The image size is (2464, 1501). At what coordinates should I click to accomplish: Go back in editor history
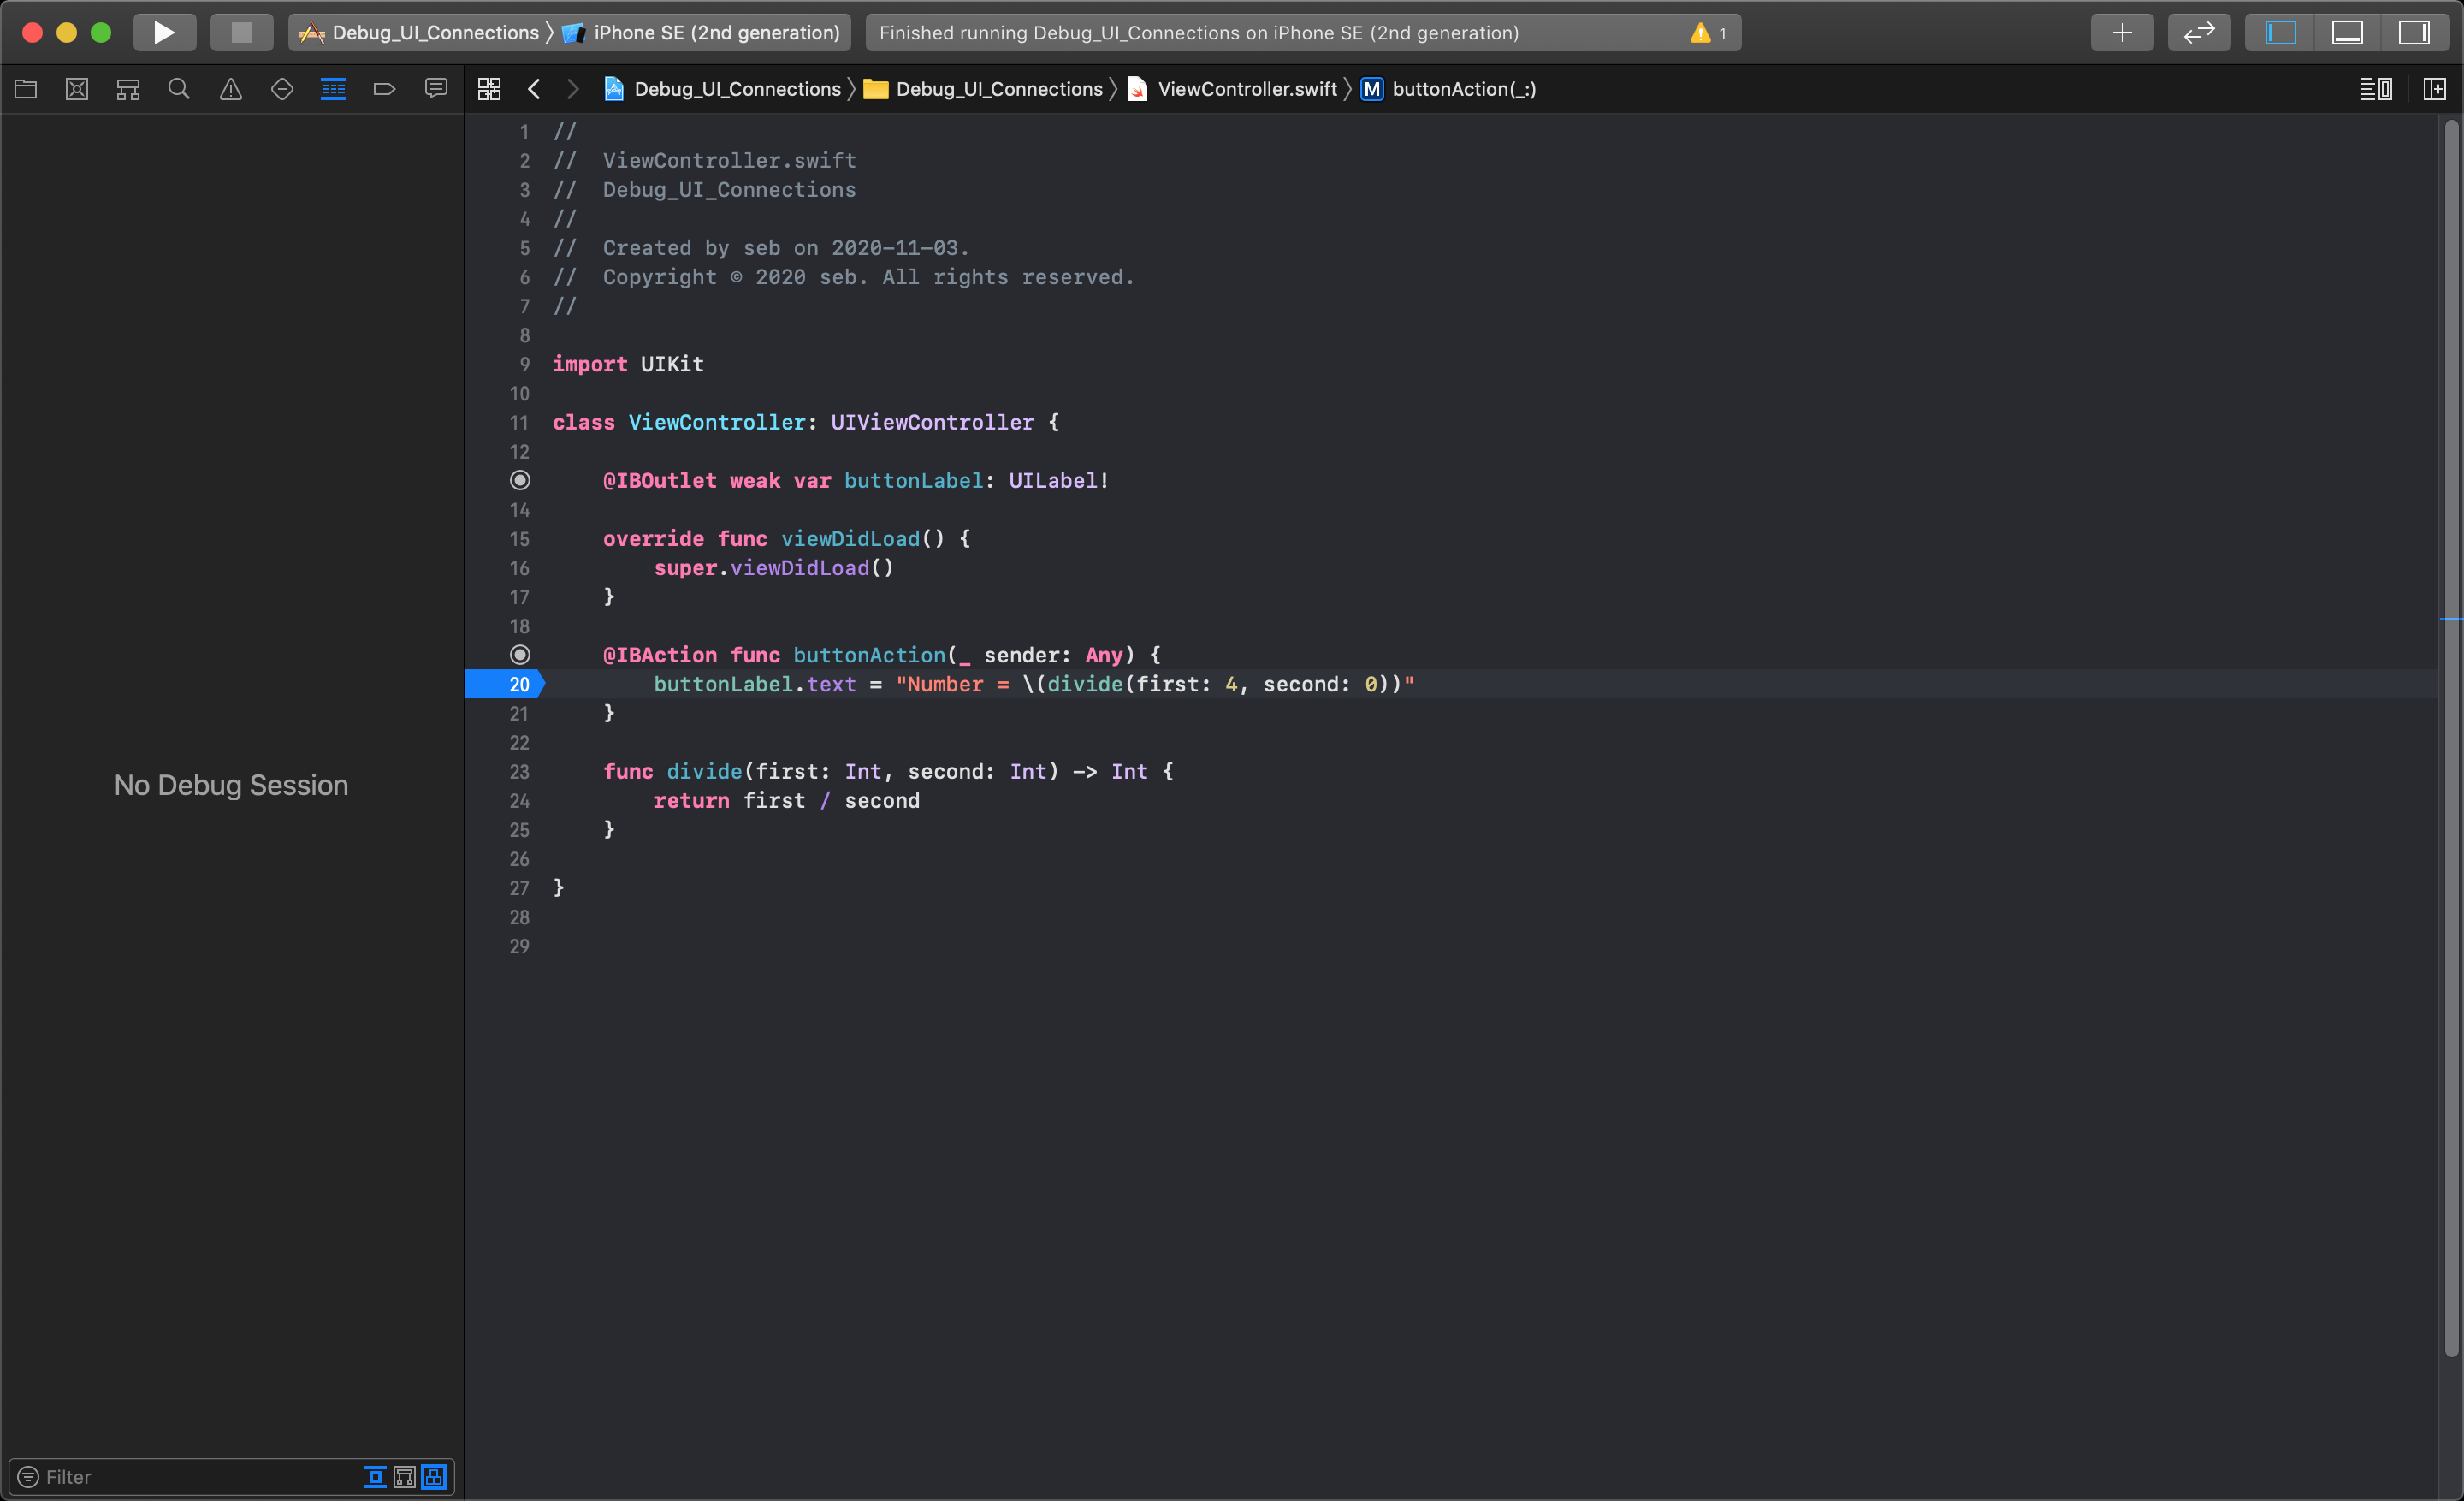(x=534, y=89)
